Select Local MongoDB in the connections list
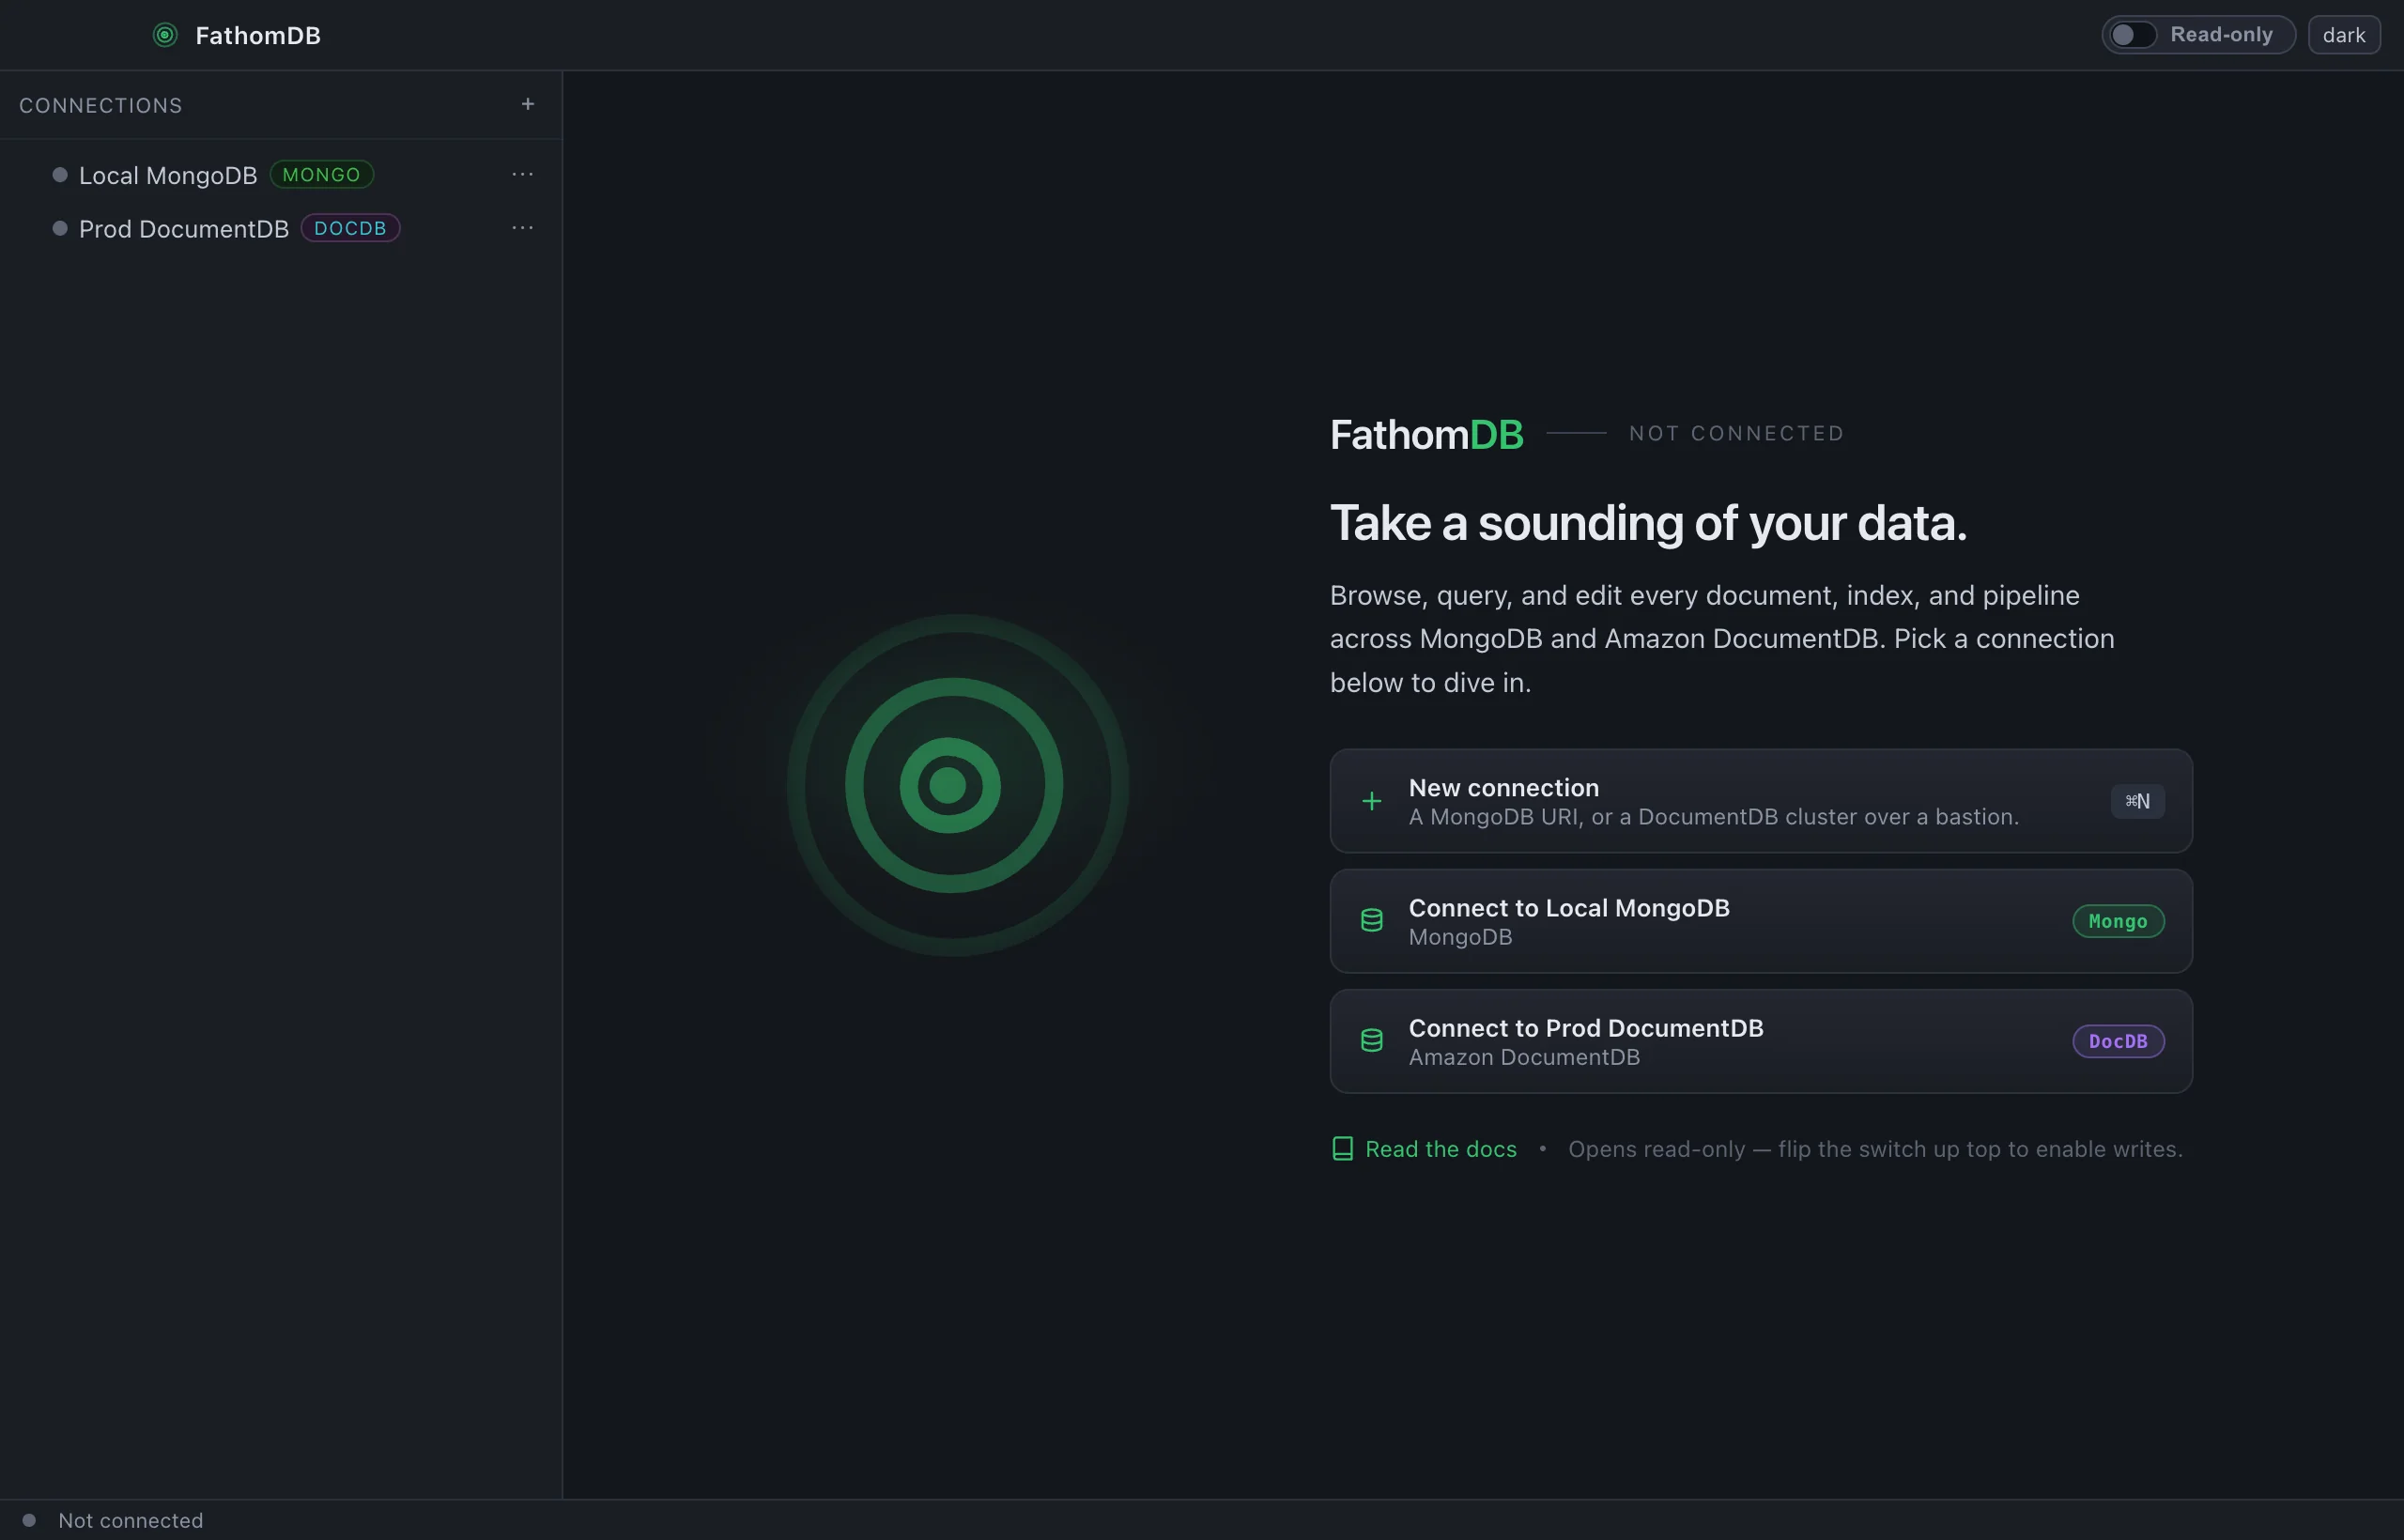Image resolution: width=2404 pixels, height=1540 pixels. pos(281,175)
